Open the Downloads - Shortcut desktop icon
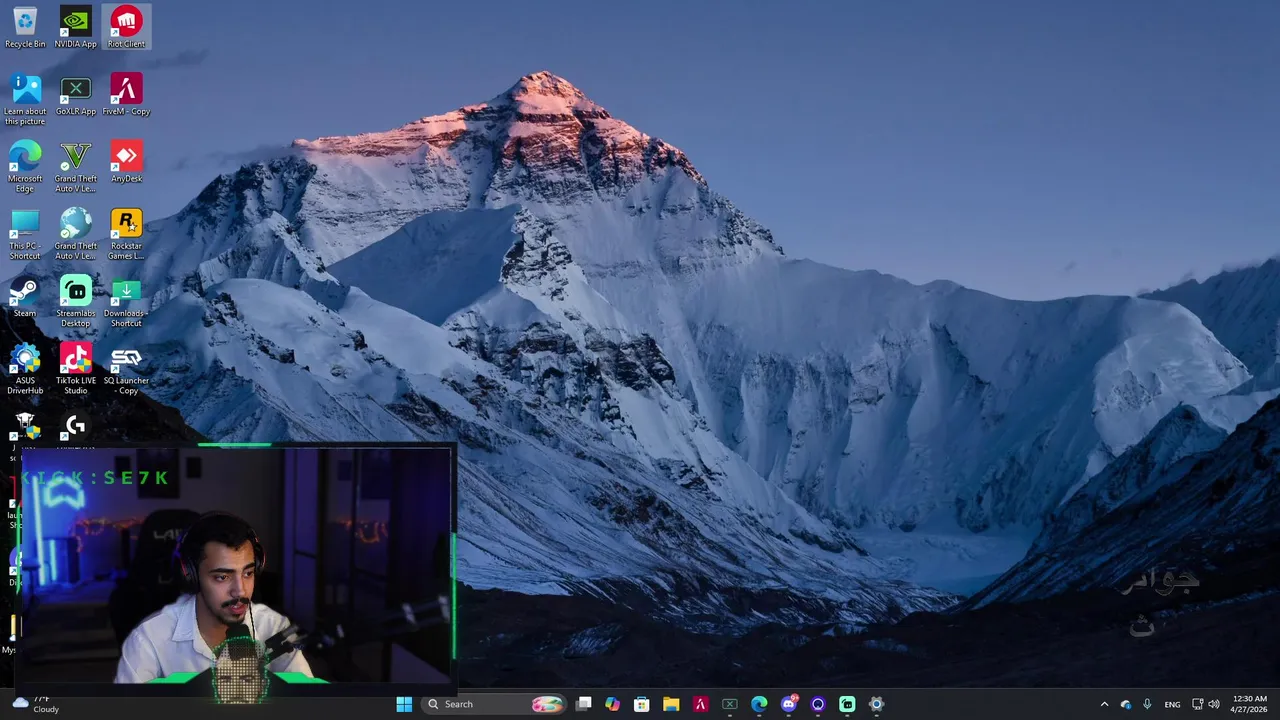 pyautogui.click(x=126, y=301)
